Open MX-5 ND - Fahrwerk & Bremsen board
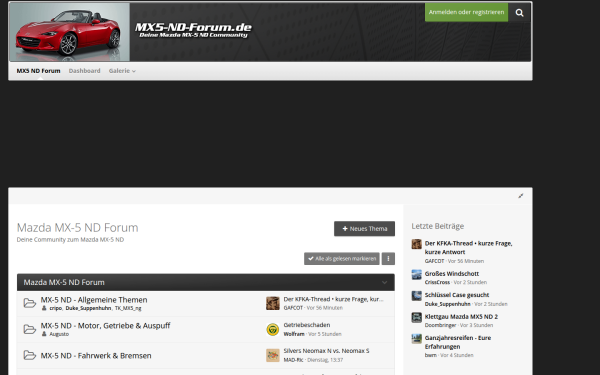 tap(96, 355)
